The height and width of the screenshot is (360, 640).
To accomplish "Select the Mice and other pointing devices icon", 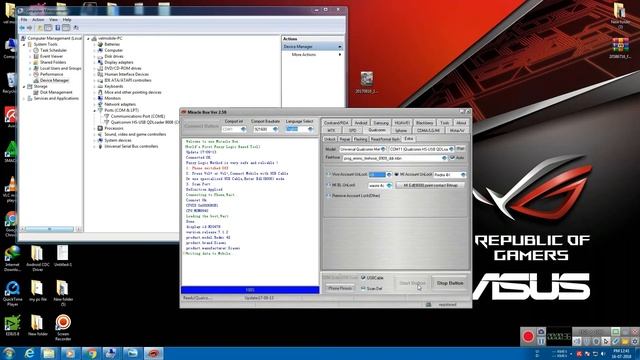I will tap(100, 92).
